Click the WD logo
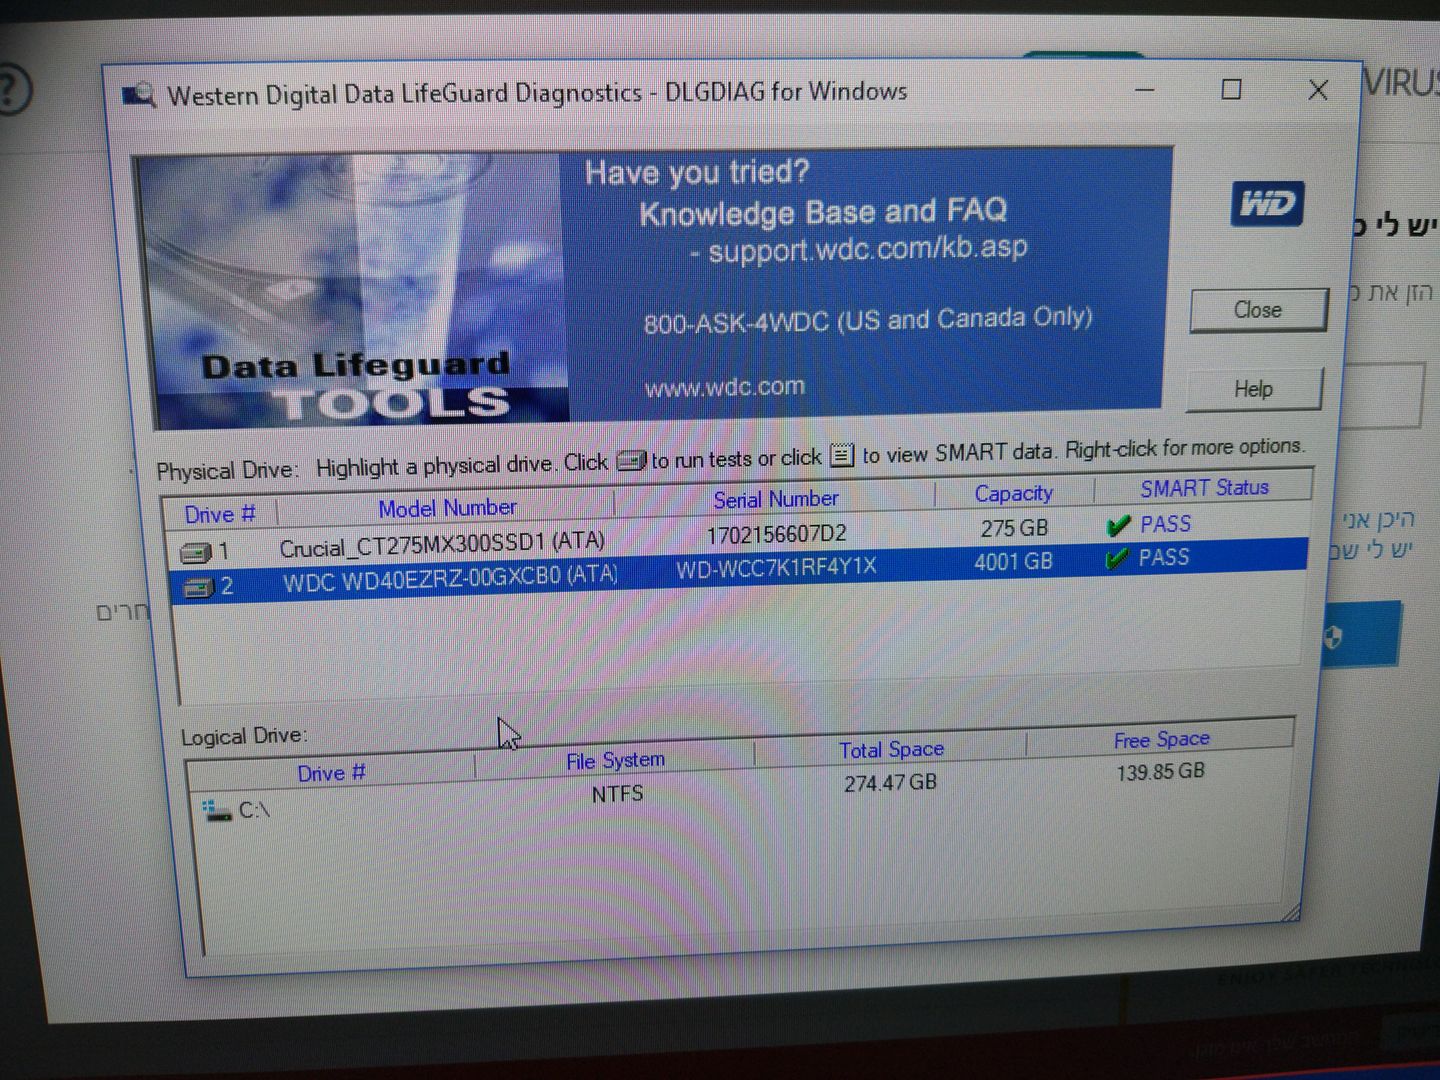This screenshot has height=1080, width=1440. coord(1267,204)
